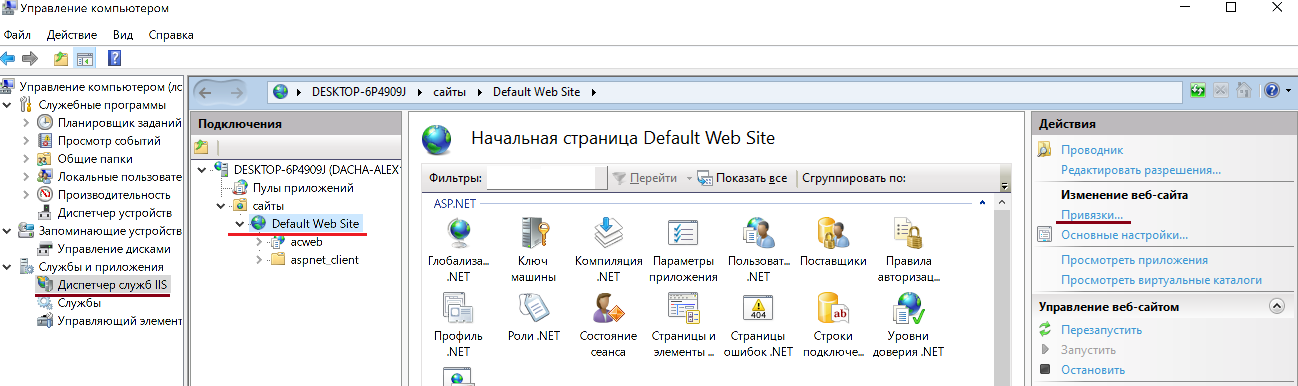The image size is (1298, 386).
Task: Expand the Просмотр событий node
Action: pos(27,141)
